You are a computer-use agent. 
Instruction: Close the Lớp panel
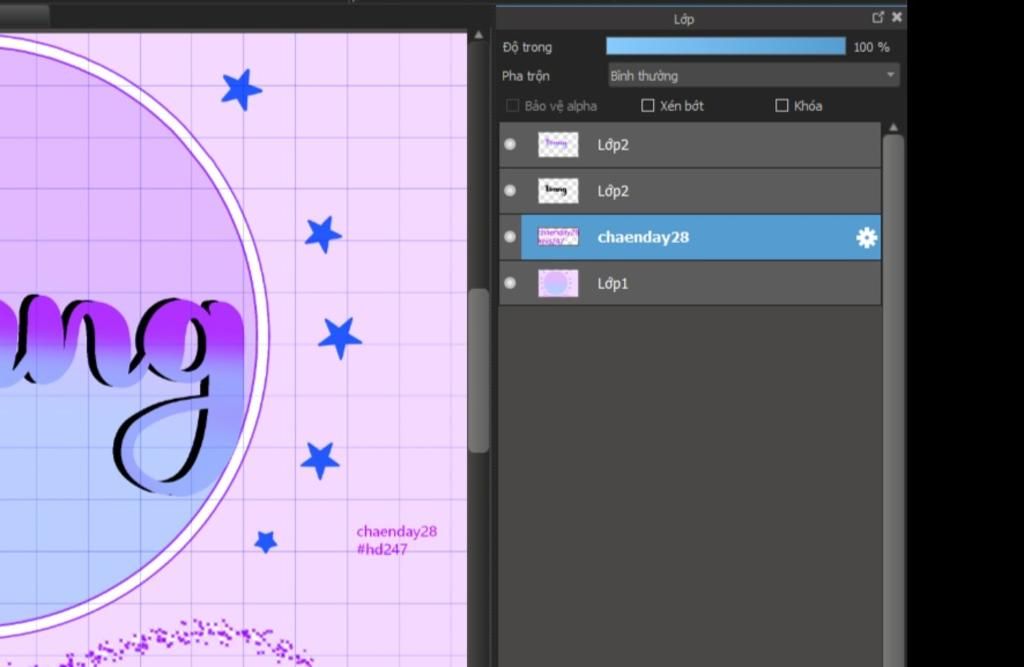[897, 18]
